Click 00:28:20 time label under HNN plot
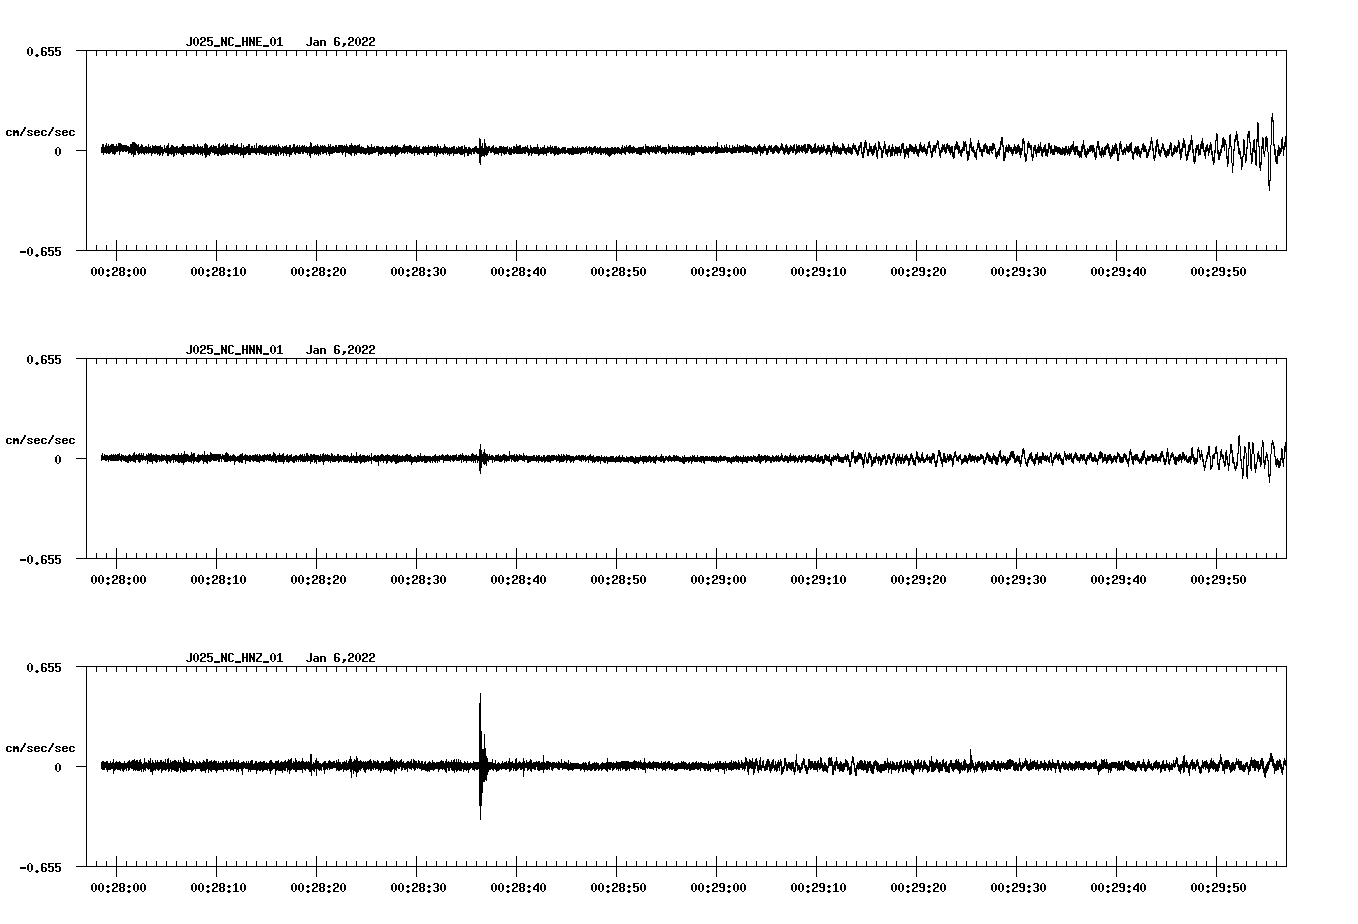1358x924 pixels. tap(318, 579)
